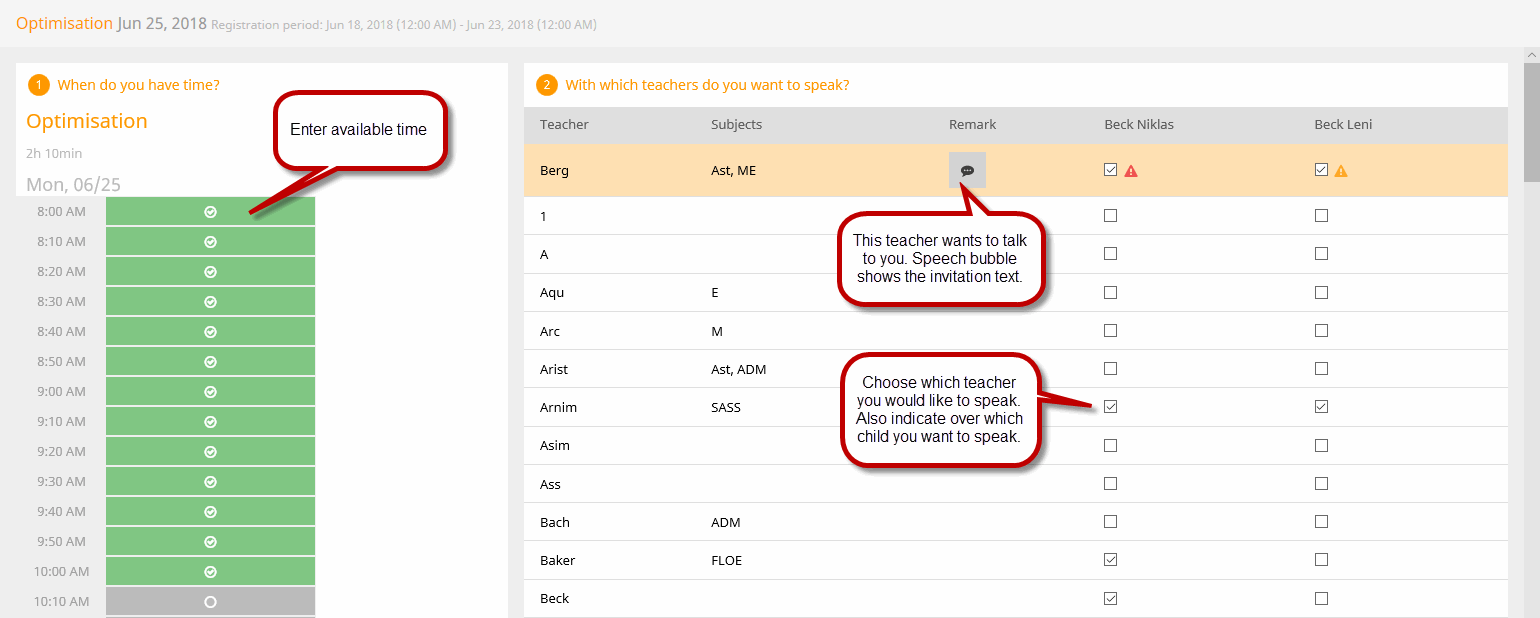Check Arc for Beck Niklas

click(x=1110, y=331)
